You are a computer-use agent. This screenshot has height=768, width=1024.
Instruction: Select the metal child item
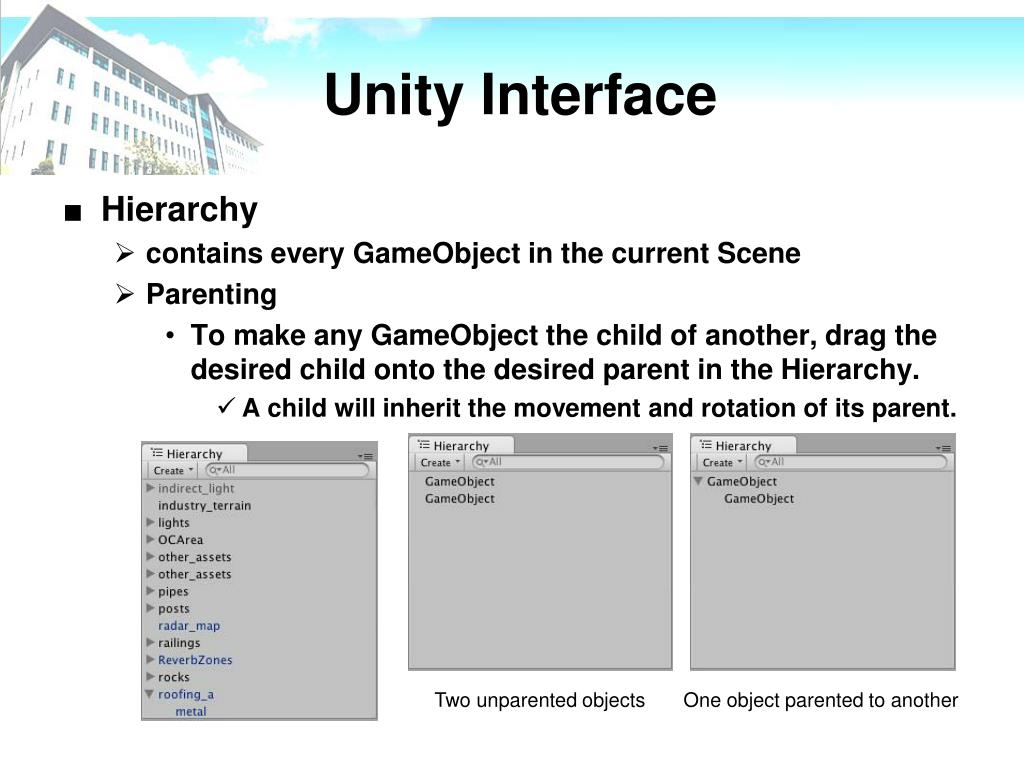click(x=191, y=711)
